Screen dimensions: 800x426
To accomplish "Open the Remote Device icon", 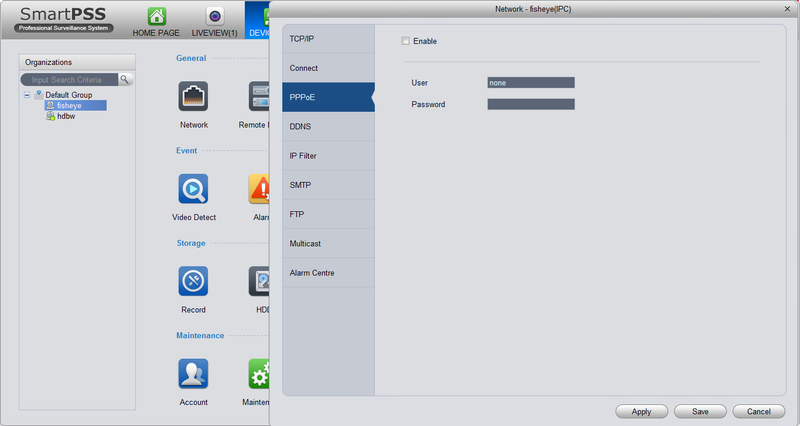I will pyautogui.click(x=259, y=96).
